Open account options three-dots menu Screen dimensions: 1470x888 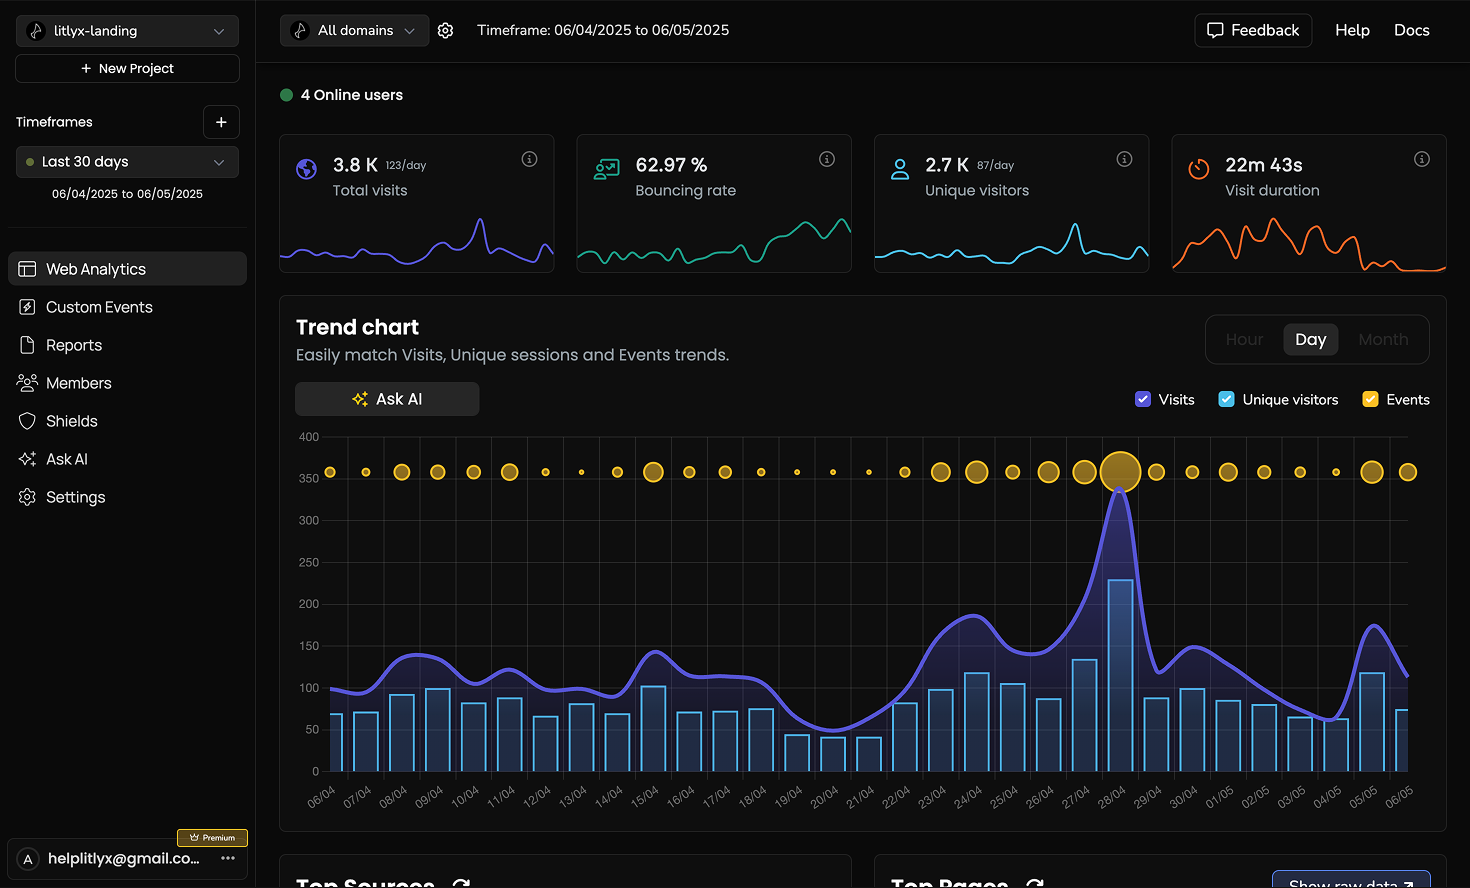click(x=228, y=858)
